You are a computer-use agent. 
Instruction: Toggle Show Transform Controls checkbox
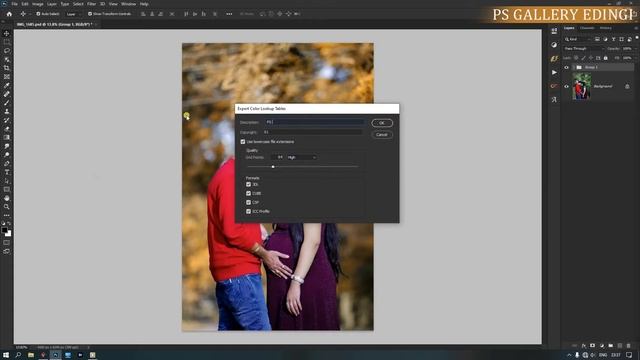click(x=90, y=14)
